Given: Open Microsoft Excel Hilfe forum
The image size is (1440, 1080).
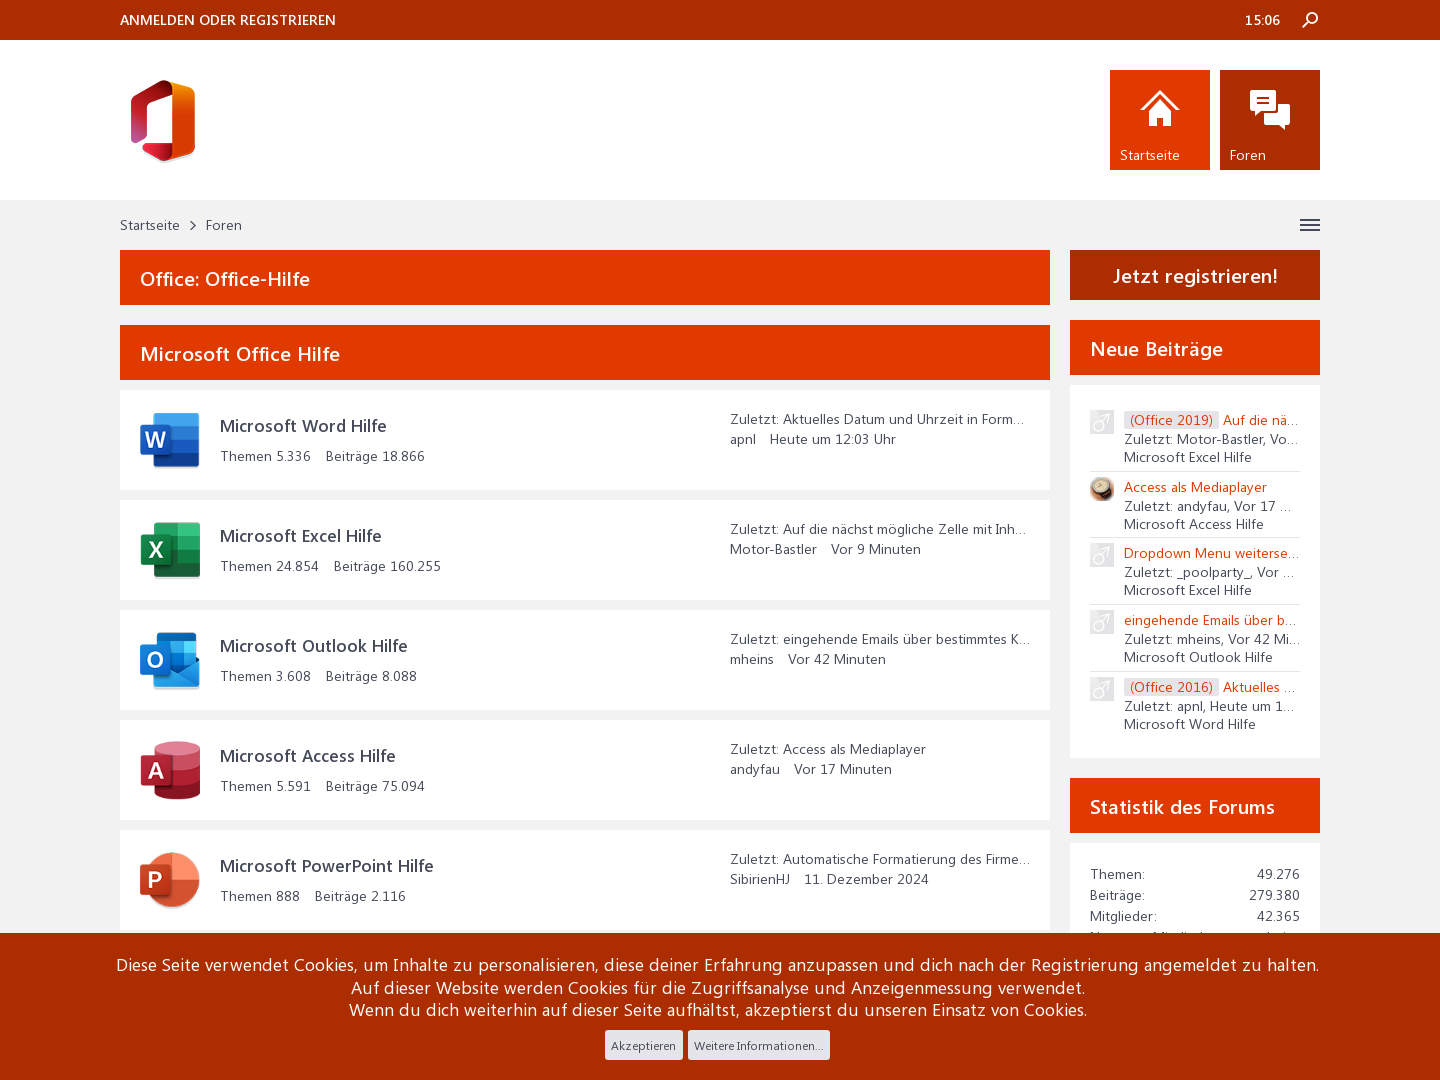Looking at the screenshot, I should coord(301,536).
